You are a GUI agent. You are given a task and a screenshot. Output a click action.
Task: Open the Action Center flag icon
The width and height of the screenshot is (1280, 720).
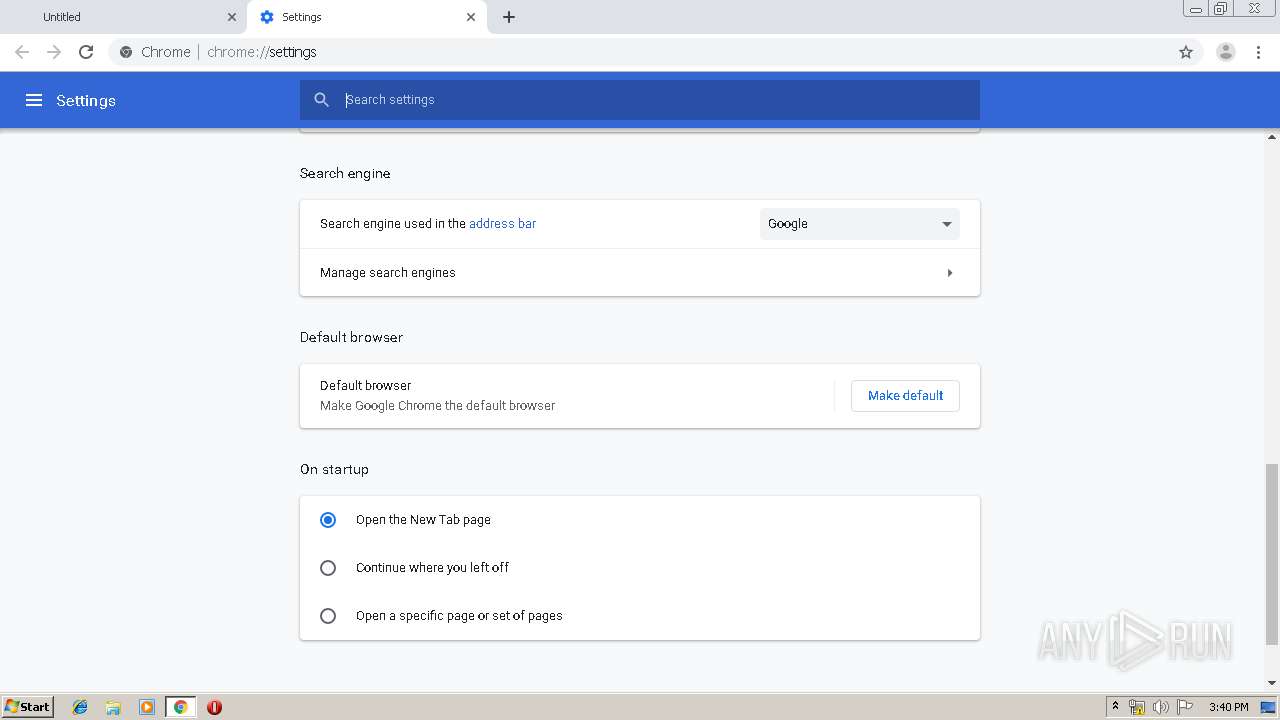(x=1185, y=707)
